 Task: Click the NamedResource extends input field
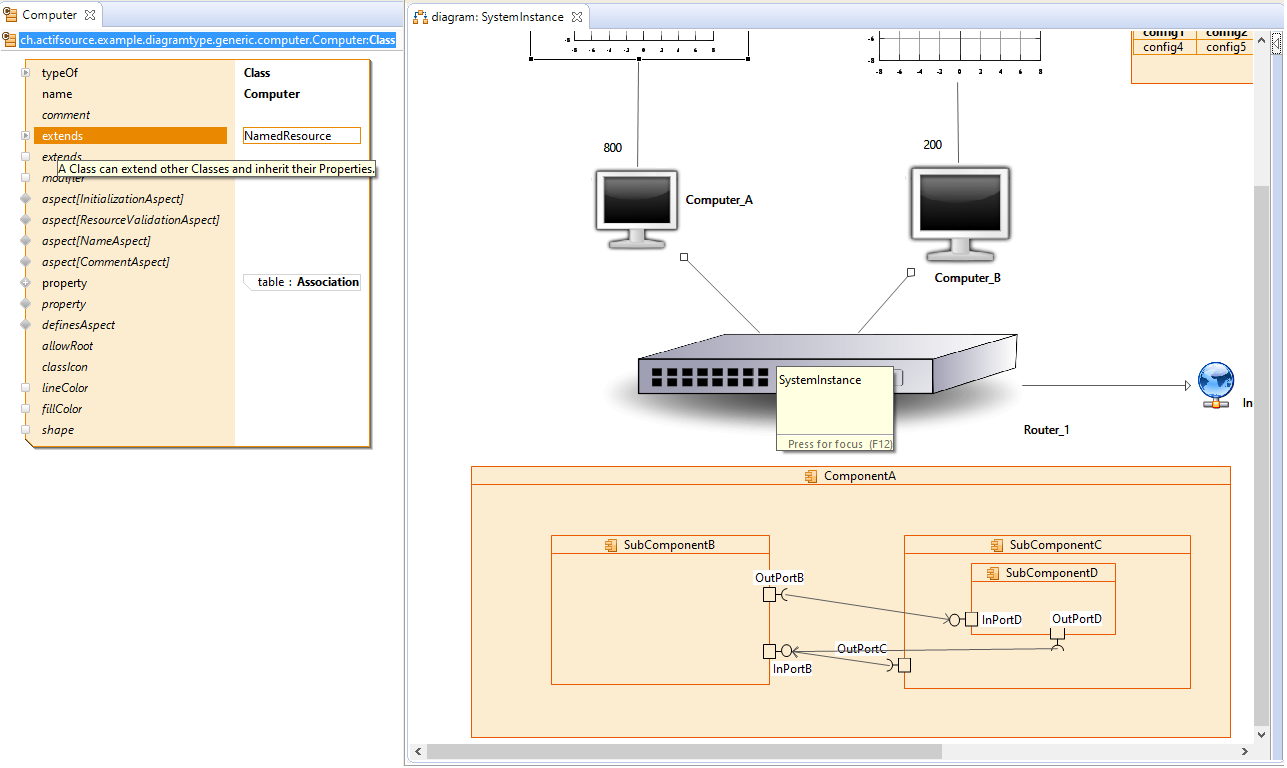[x=301, y=136]
